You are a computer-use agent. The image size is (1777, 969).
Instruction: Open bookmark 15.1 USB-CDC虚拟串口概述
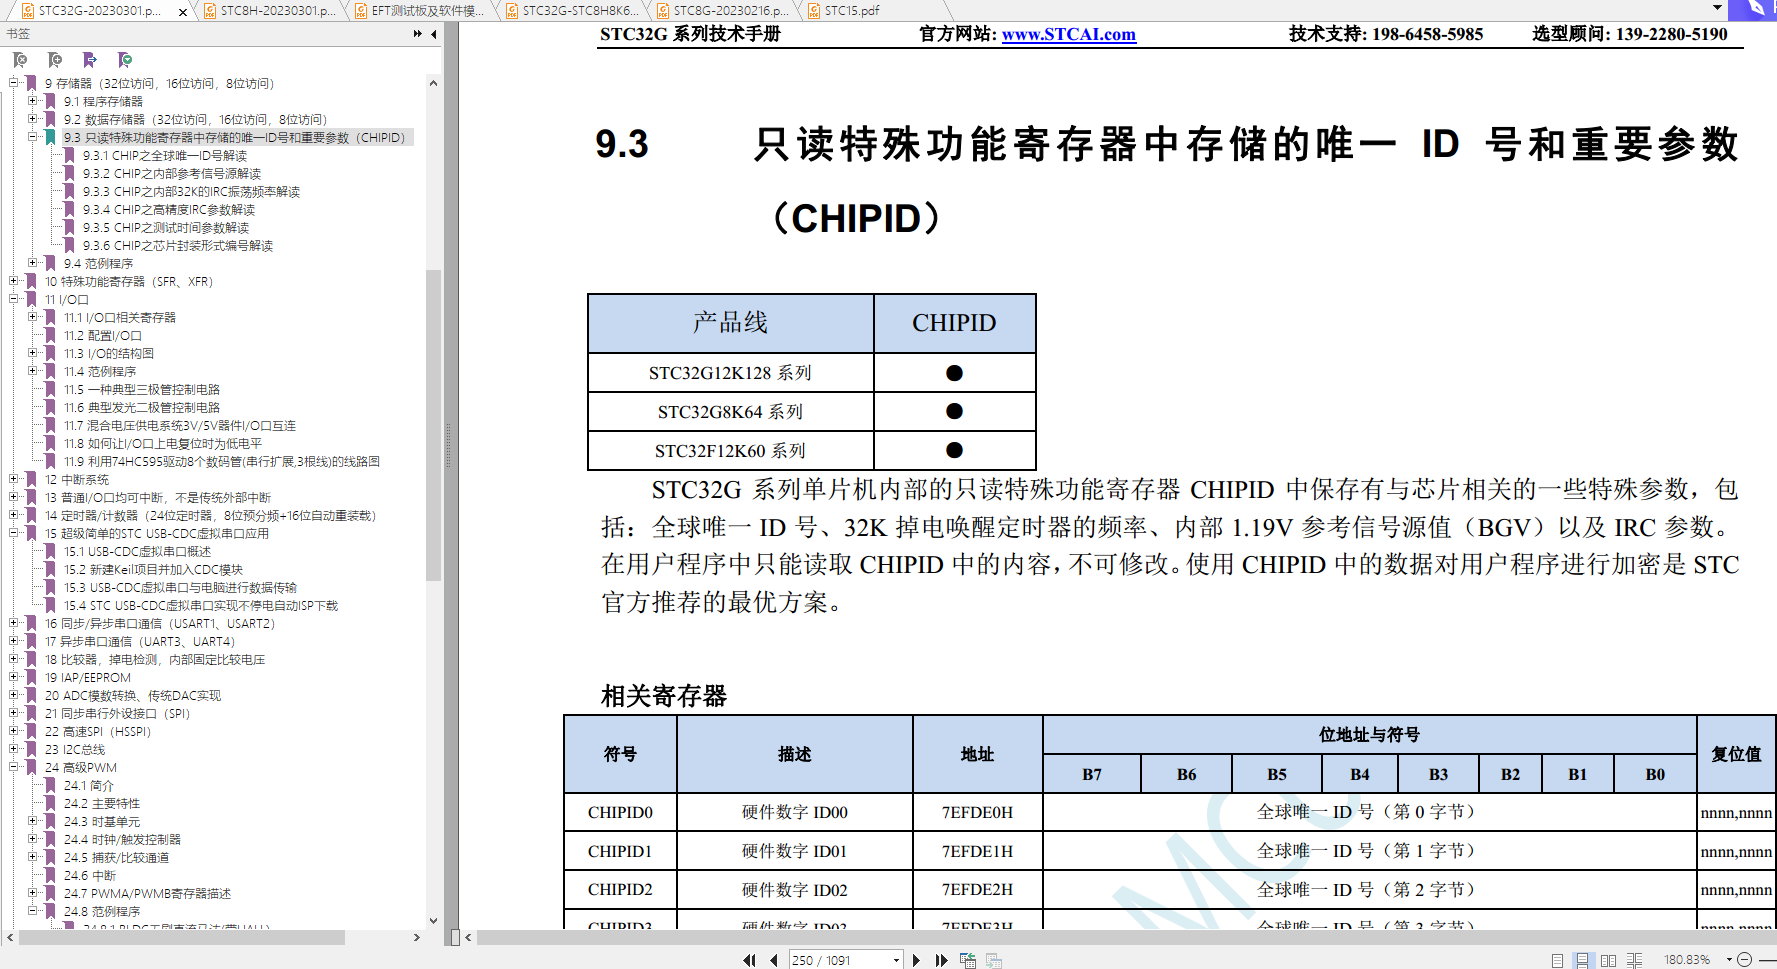(137, 551)
